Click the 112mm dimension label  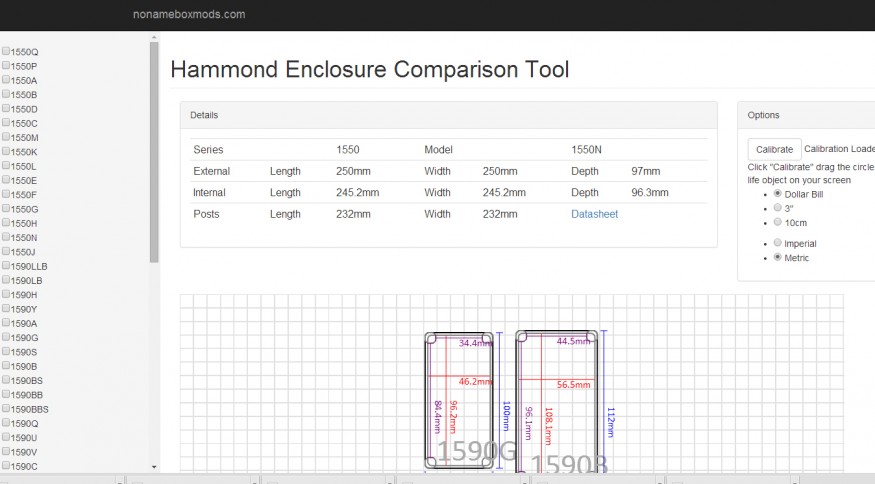[x=610, y=422]
